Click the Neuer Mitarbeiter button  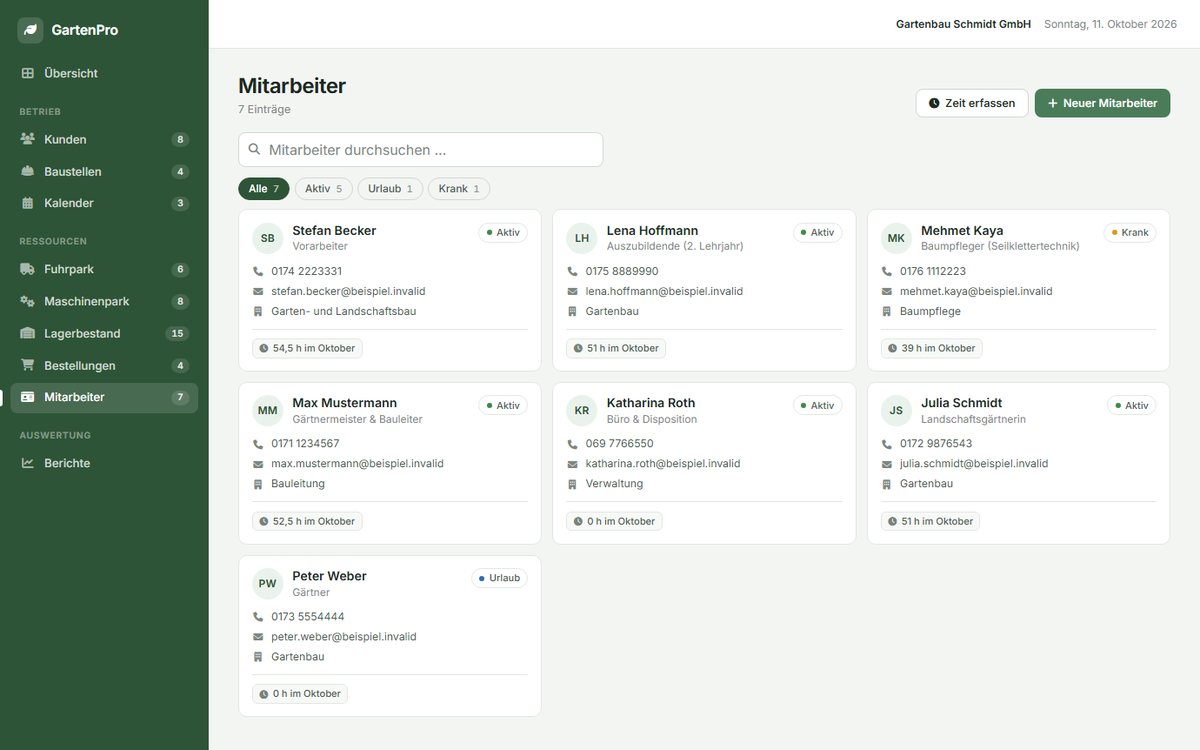[1102, 103]
